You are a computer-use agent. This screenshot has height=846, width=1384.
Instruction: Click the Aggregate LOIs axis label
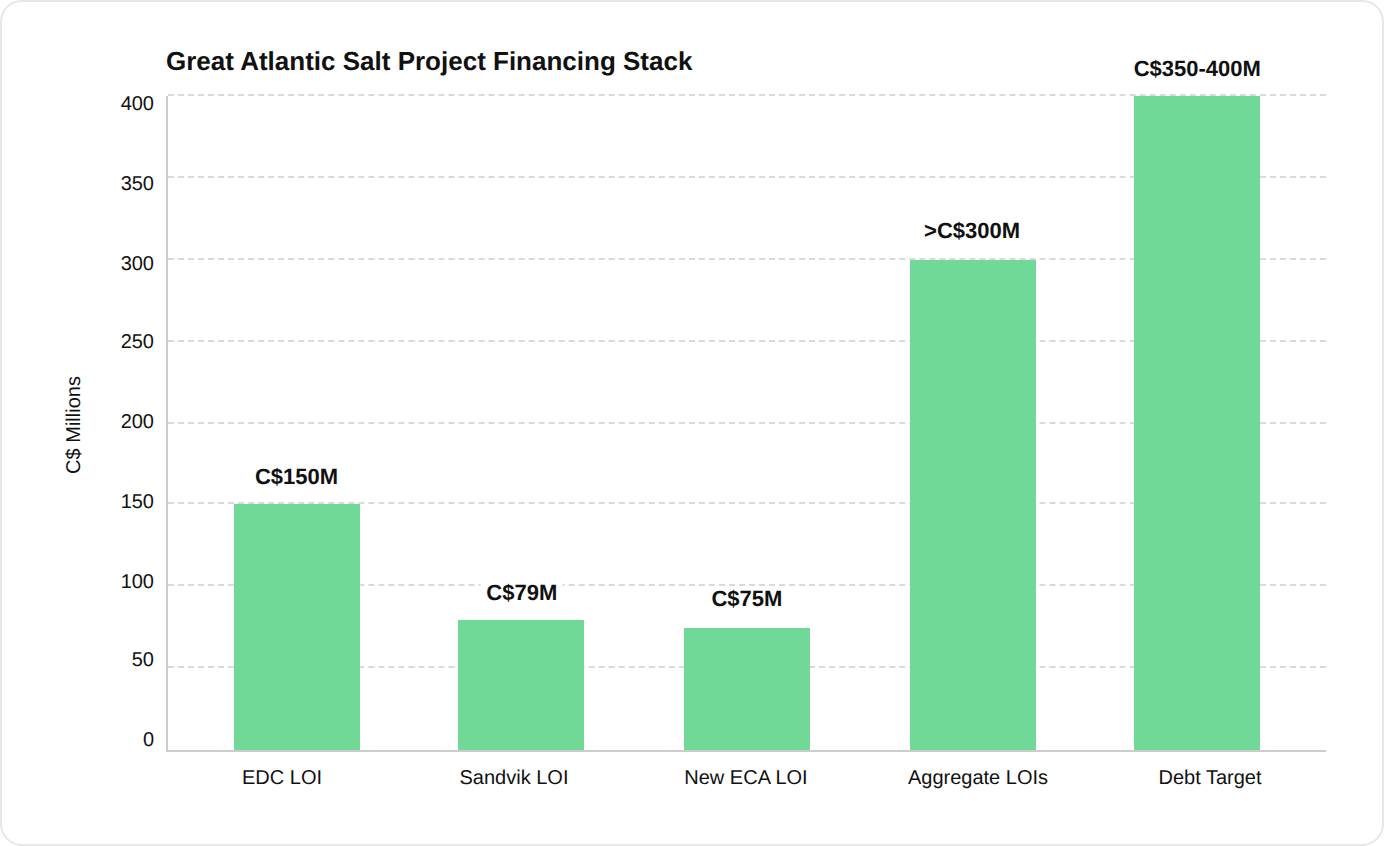point(978,777)
